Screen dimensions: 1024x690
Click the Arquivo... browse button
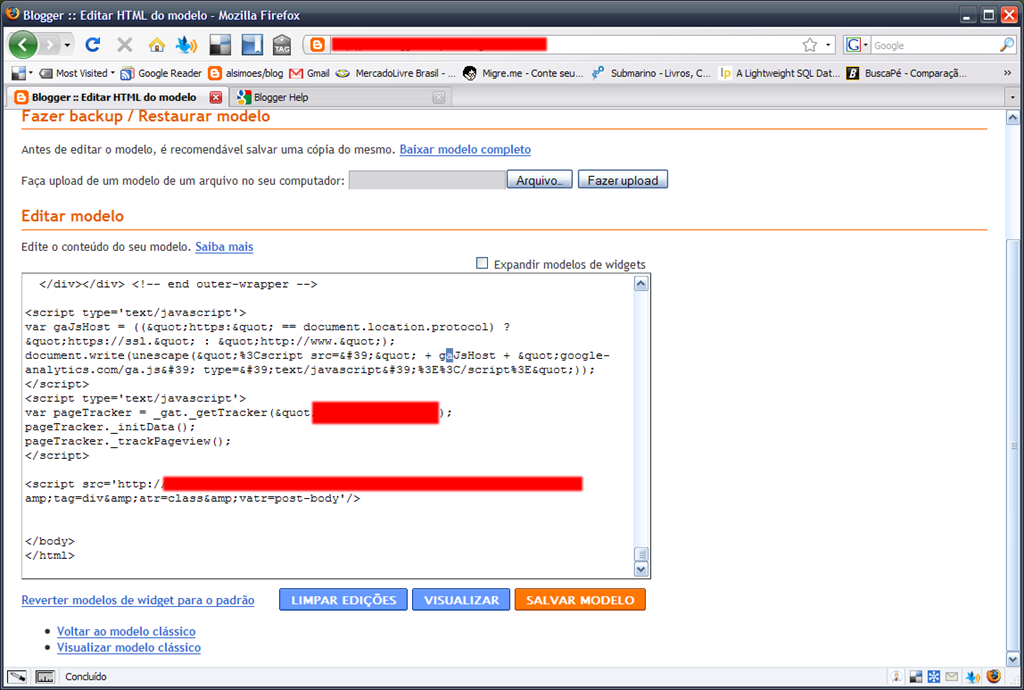click(539, 180)
